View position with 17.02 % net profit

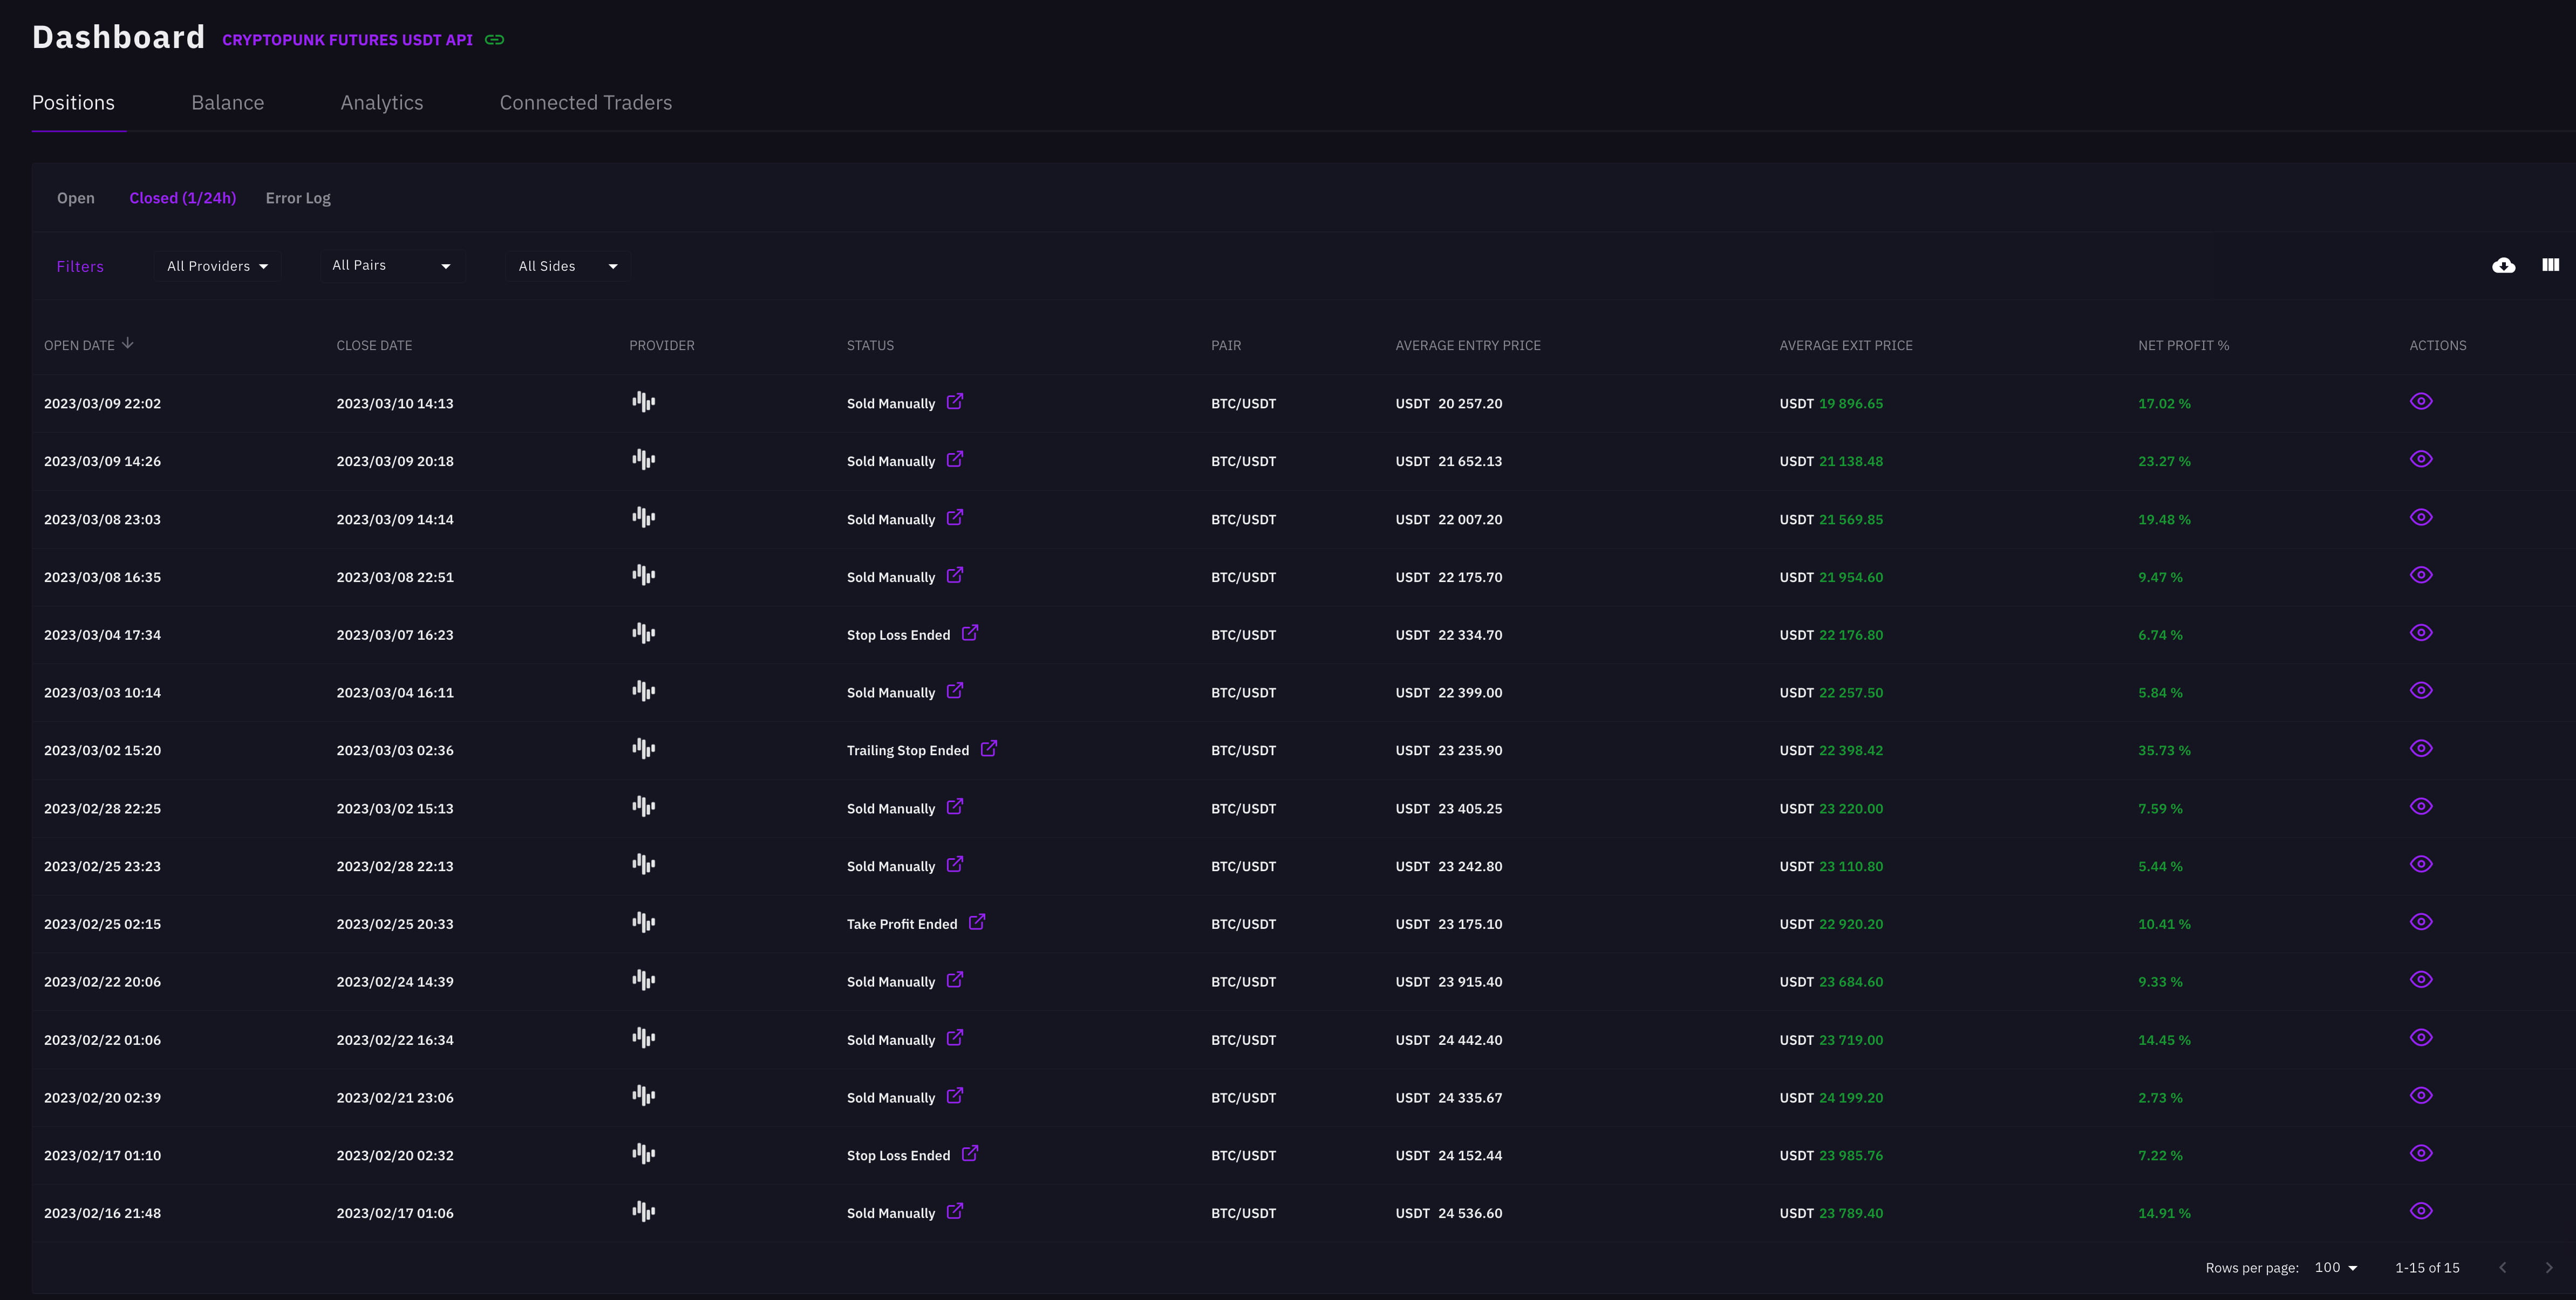pyautogui.click(x=2420, y=402)
